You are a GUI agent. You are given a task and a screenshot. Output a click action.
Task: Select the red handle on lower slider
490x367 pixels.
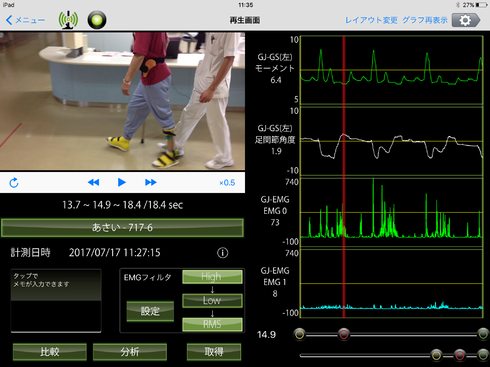[x=460, y=356]
